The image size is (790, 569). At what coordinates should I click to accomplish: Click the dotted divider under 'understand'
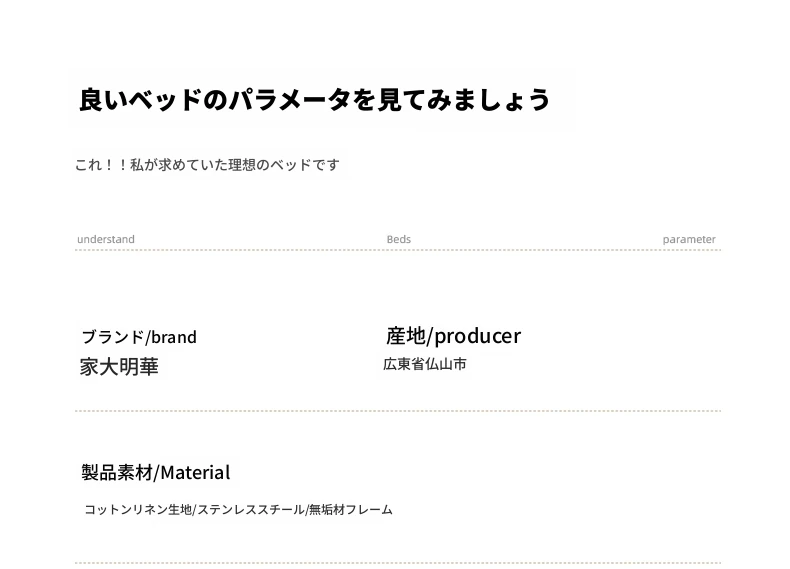point(398,249)
